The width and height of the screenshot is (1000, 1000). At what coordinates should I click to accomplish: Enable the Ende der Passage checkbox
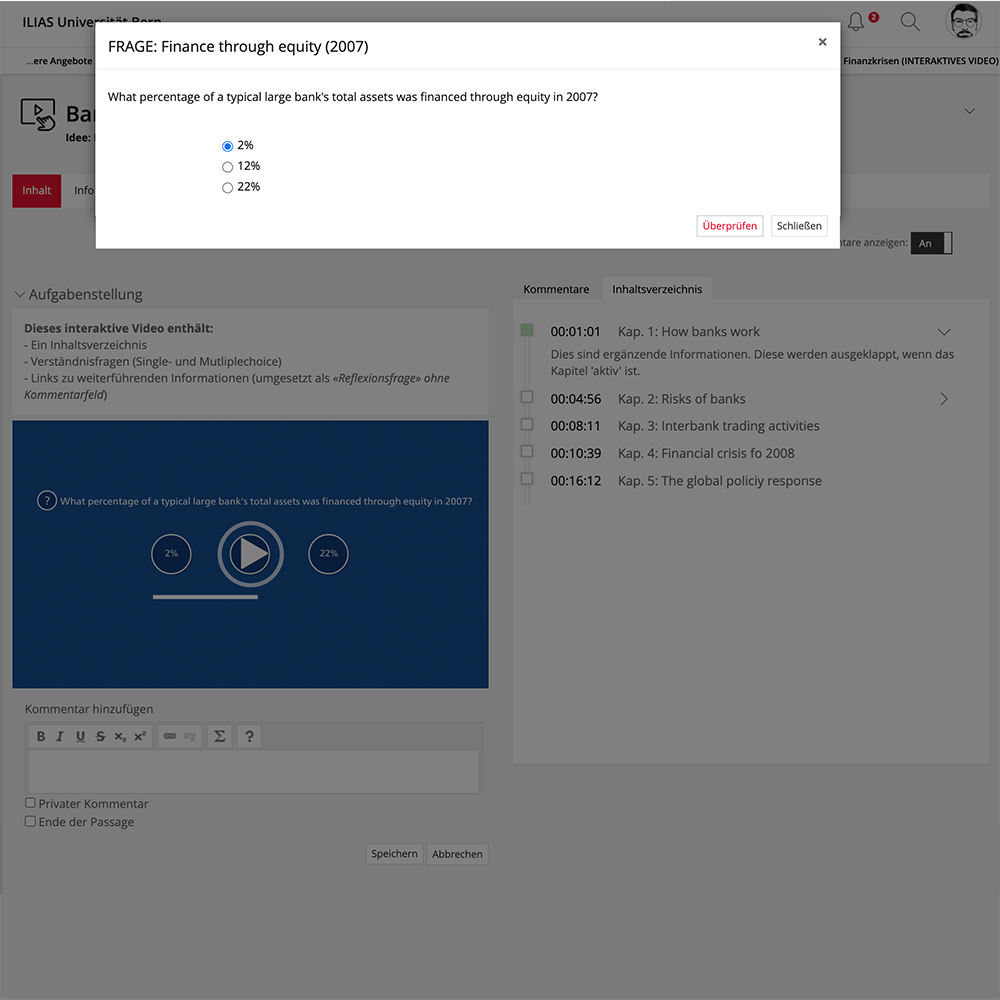[x=30, y=821]
